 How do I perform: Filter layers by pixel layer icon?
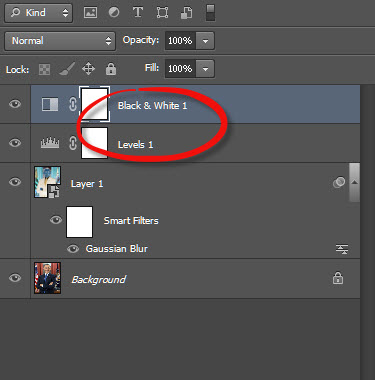pos(90,13)
